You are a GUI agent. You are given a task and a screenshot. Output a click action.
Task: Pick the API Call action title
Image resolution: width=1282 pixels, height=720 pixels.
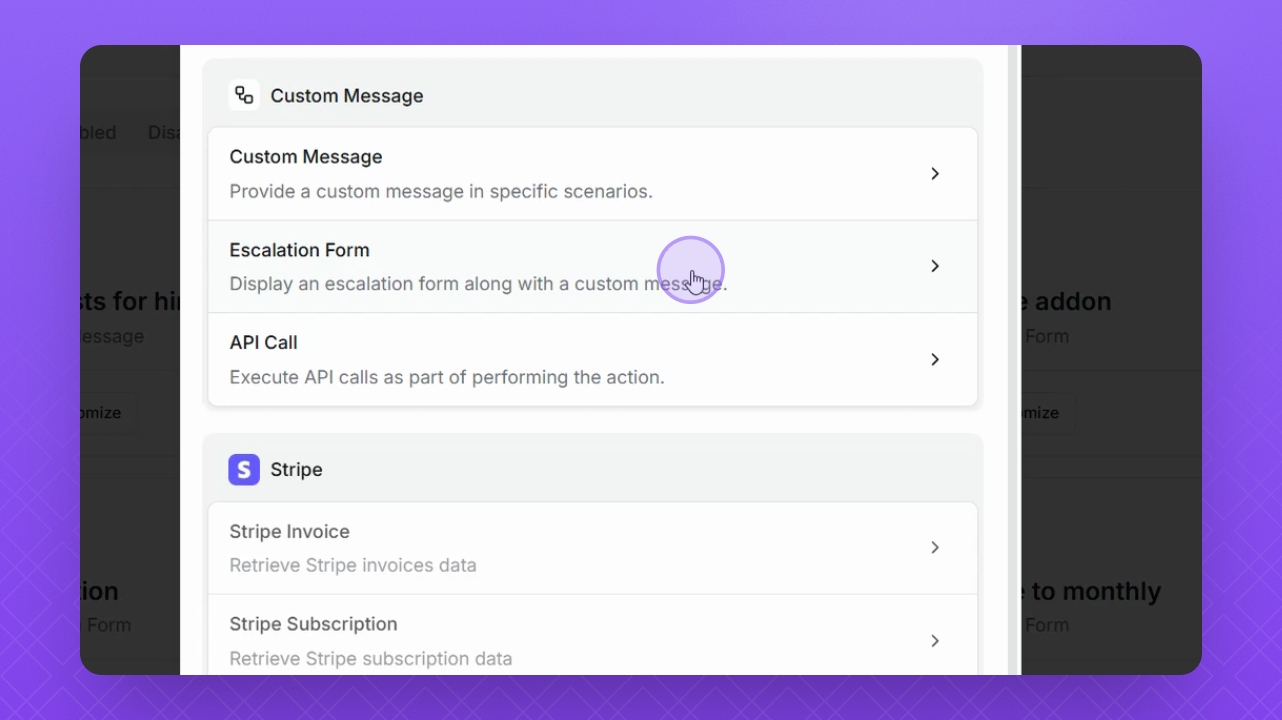263,342
